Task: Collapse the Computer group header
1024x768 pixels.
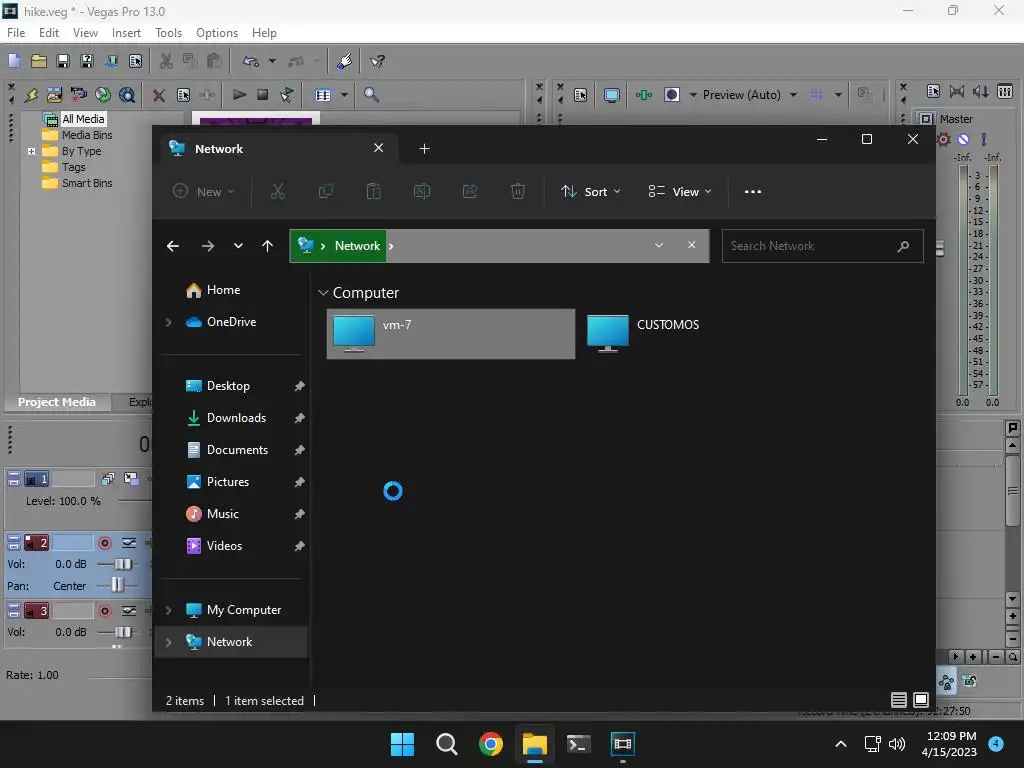Action: 323,293
